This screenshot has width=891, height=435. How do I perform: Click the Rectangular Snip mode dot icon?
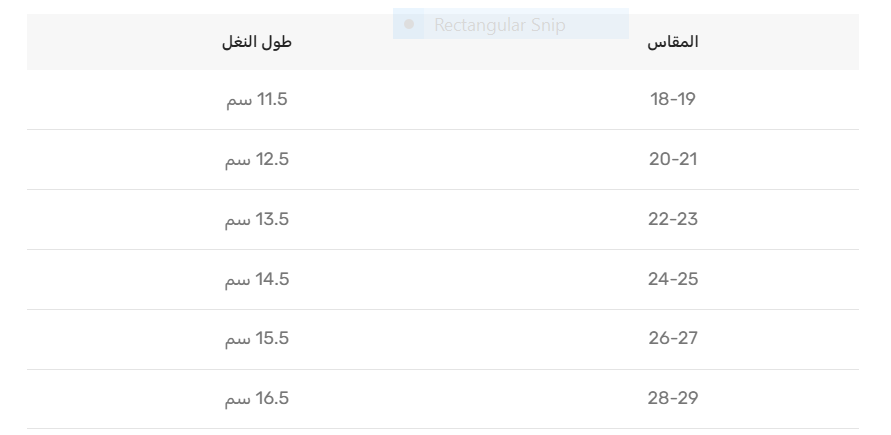[409, 24]
